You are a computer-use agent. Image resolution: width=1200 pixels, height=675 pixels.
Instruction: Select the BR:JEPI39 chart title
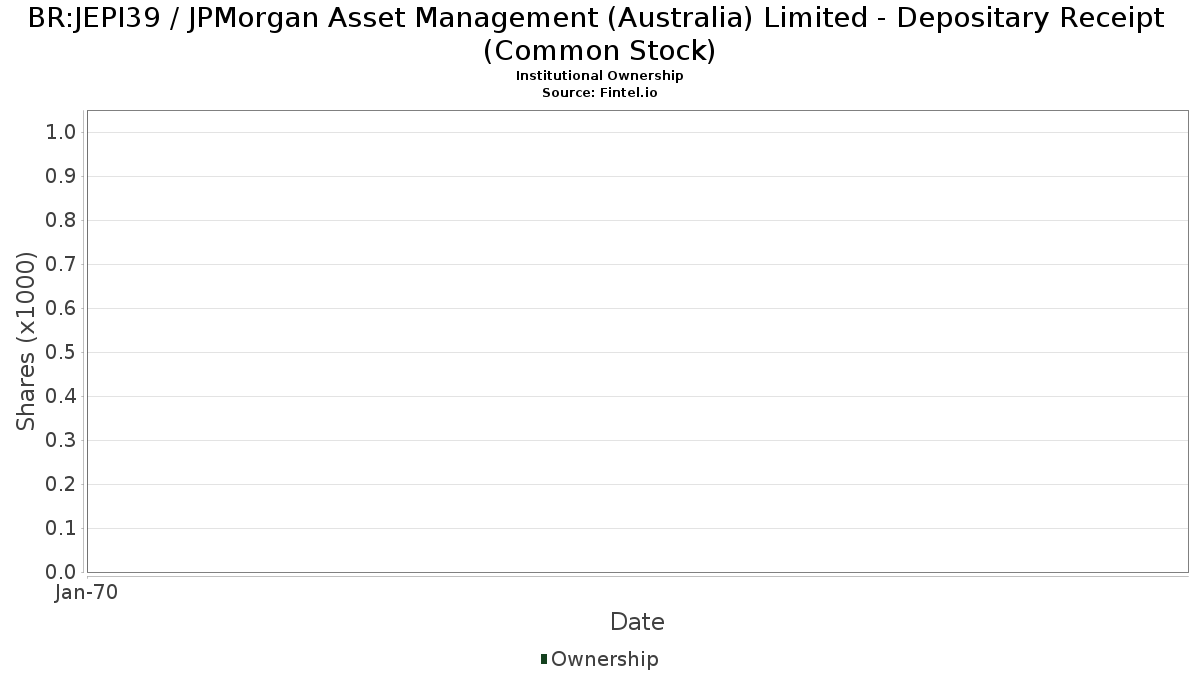click(599, 33)
